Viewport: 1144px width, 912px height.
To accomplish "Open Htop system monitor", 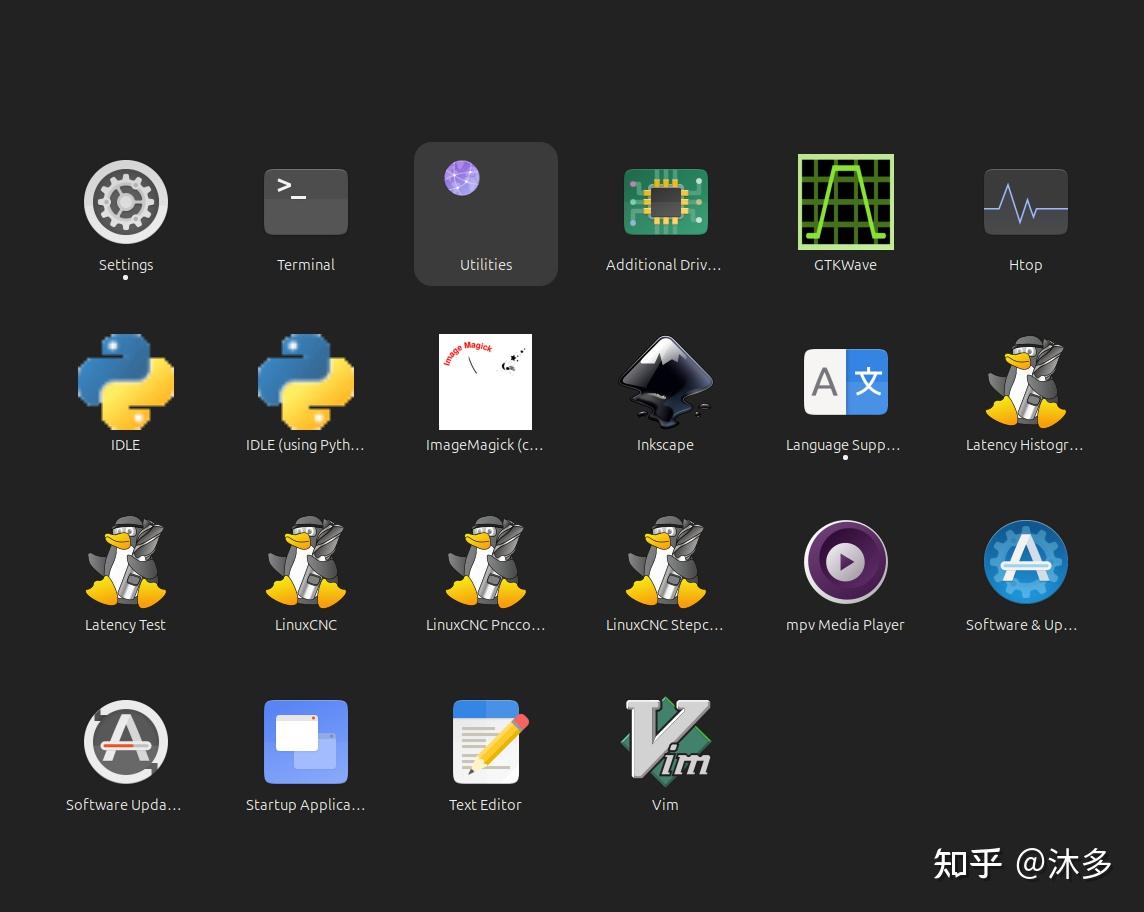I will 1026,201.
